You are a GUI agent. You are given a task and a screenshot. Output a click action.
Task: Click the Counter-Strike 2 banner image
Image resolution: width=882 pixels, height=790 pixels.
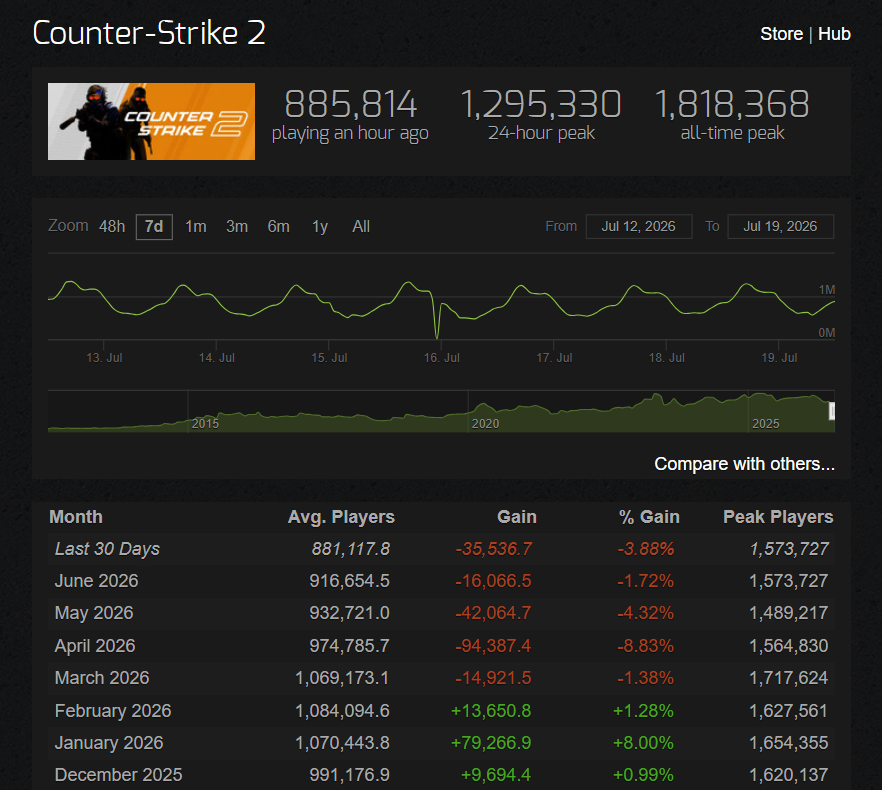point(151,122)
